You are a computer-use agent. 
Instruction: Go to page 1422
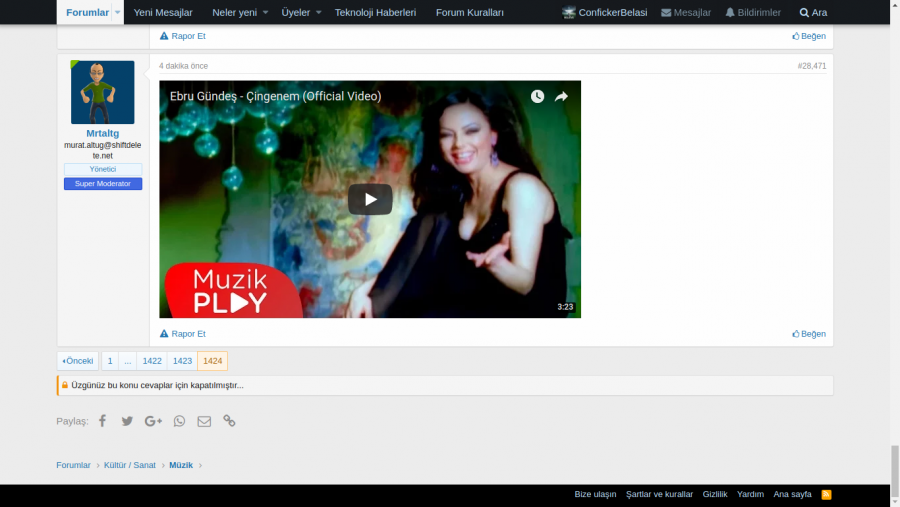152,361
